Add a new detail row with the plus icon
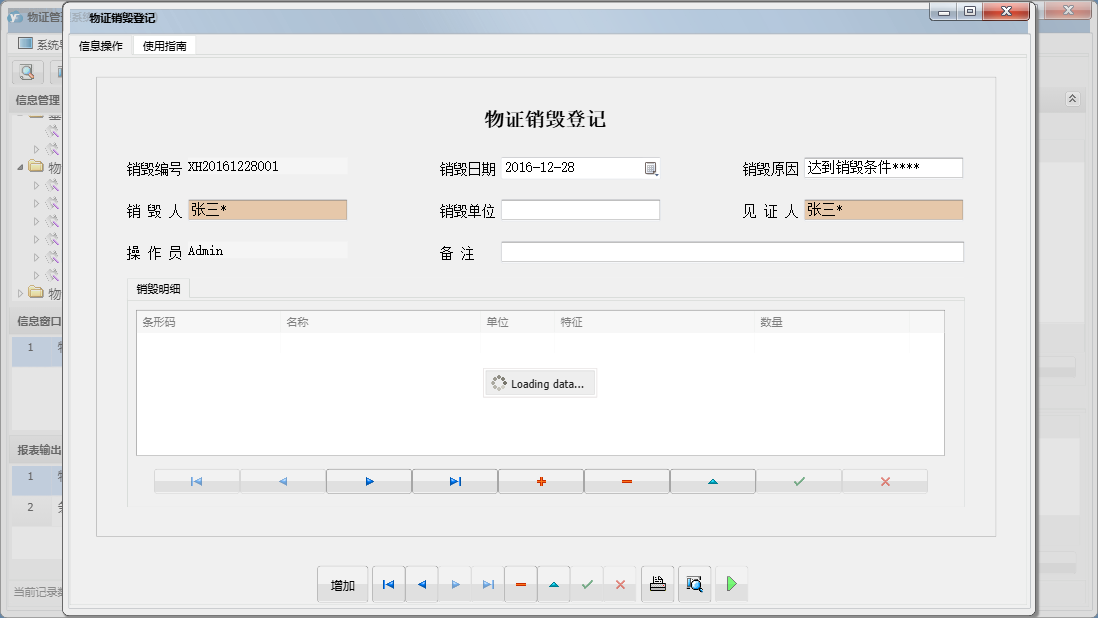This screenshot has height=618, width=1098. click(x=540, y=481)
